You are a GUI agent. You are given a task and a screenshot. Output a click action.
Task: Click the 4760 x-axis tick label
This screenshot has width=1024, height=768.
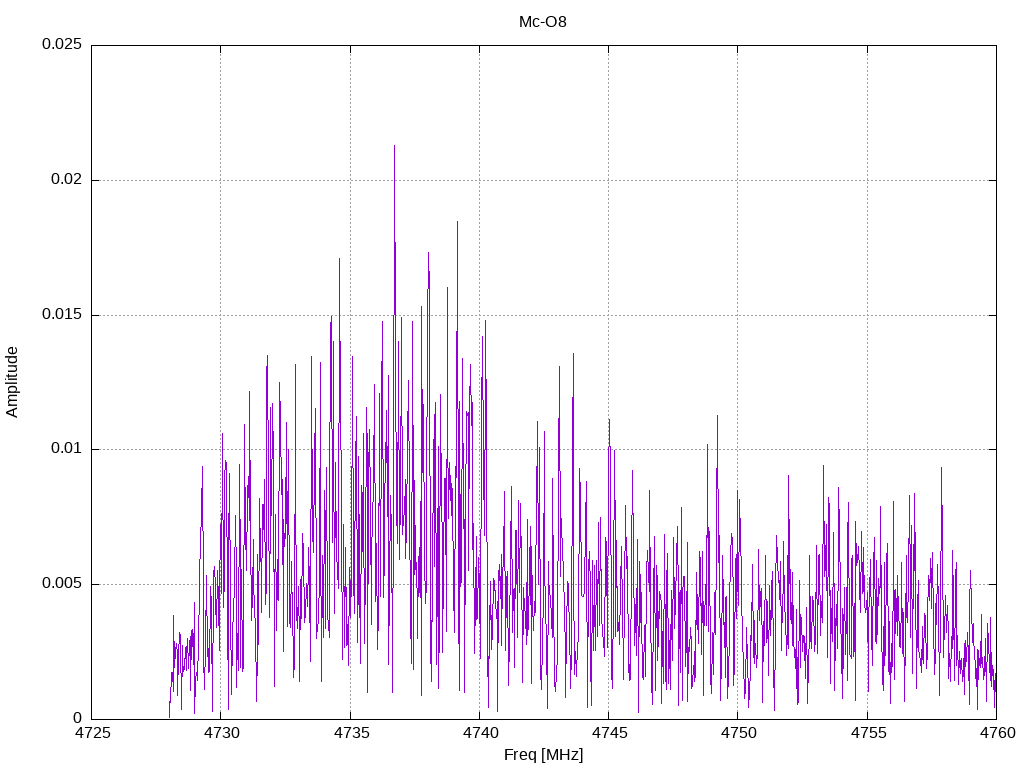997,733
